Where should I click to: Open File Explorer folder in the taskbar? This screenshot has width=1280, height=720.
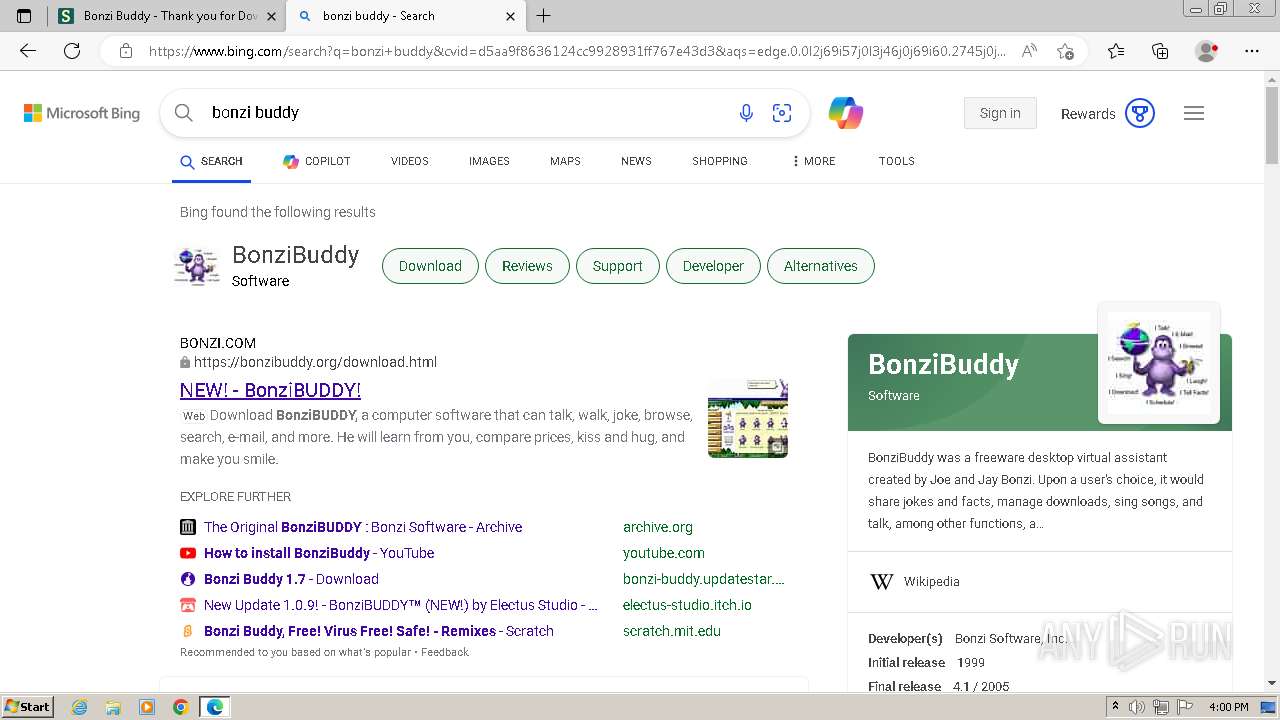(113, 707)
